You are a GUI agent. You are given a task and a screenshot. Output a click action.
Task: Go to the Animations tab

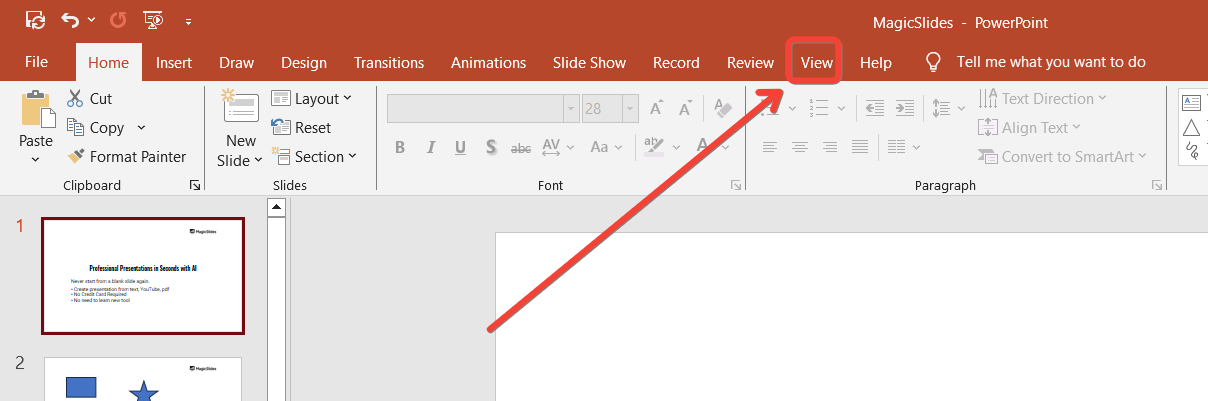tap(488, 62)
